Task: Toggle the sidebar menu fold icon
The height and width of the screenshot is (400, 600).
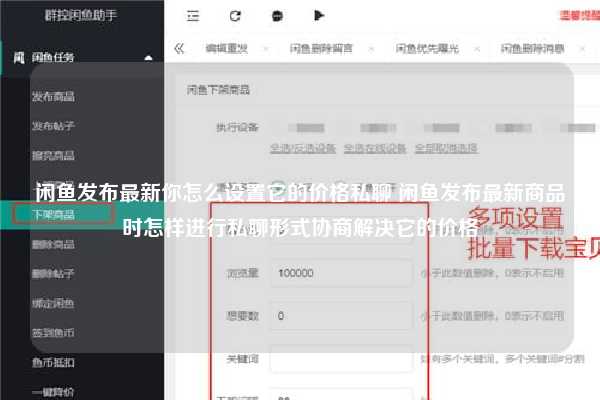Action: pyautogui.click(x=193, y=16)
